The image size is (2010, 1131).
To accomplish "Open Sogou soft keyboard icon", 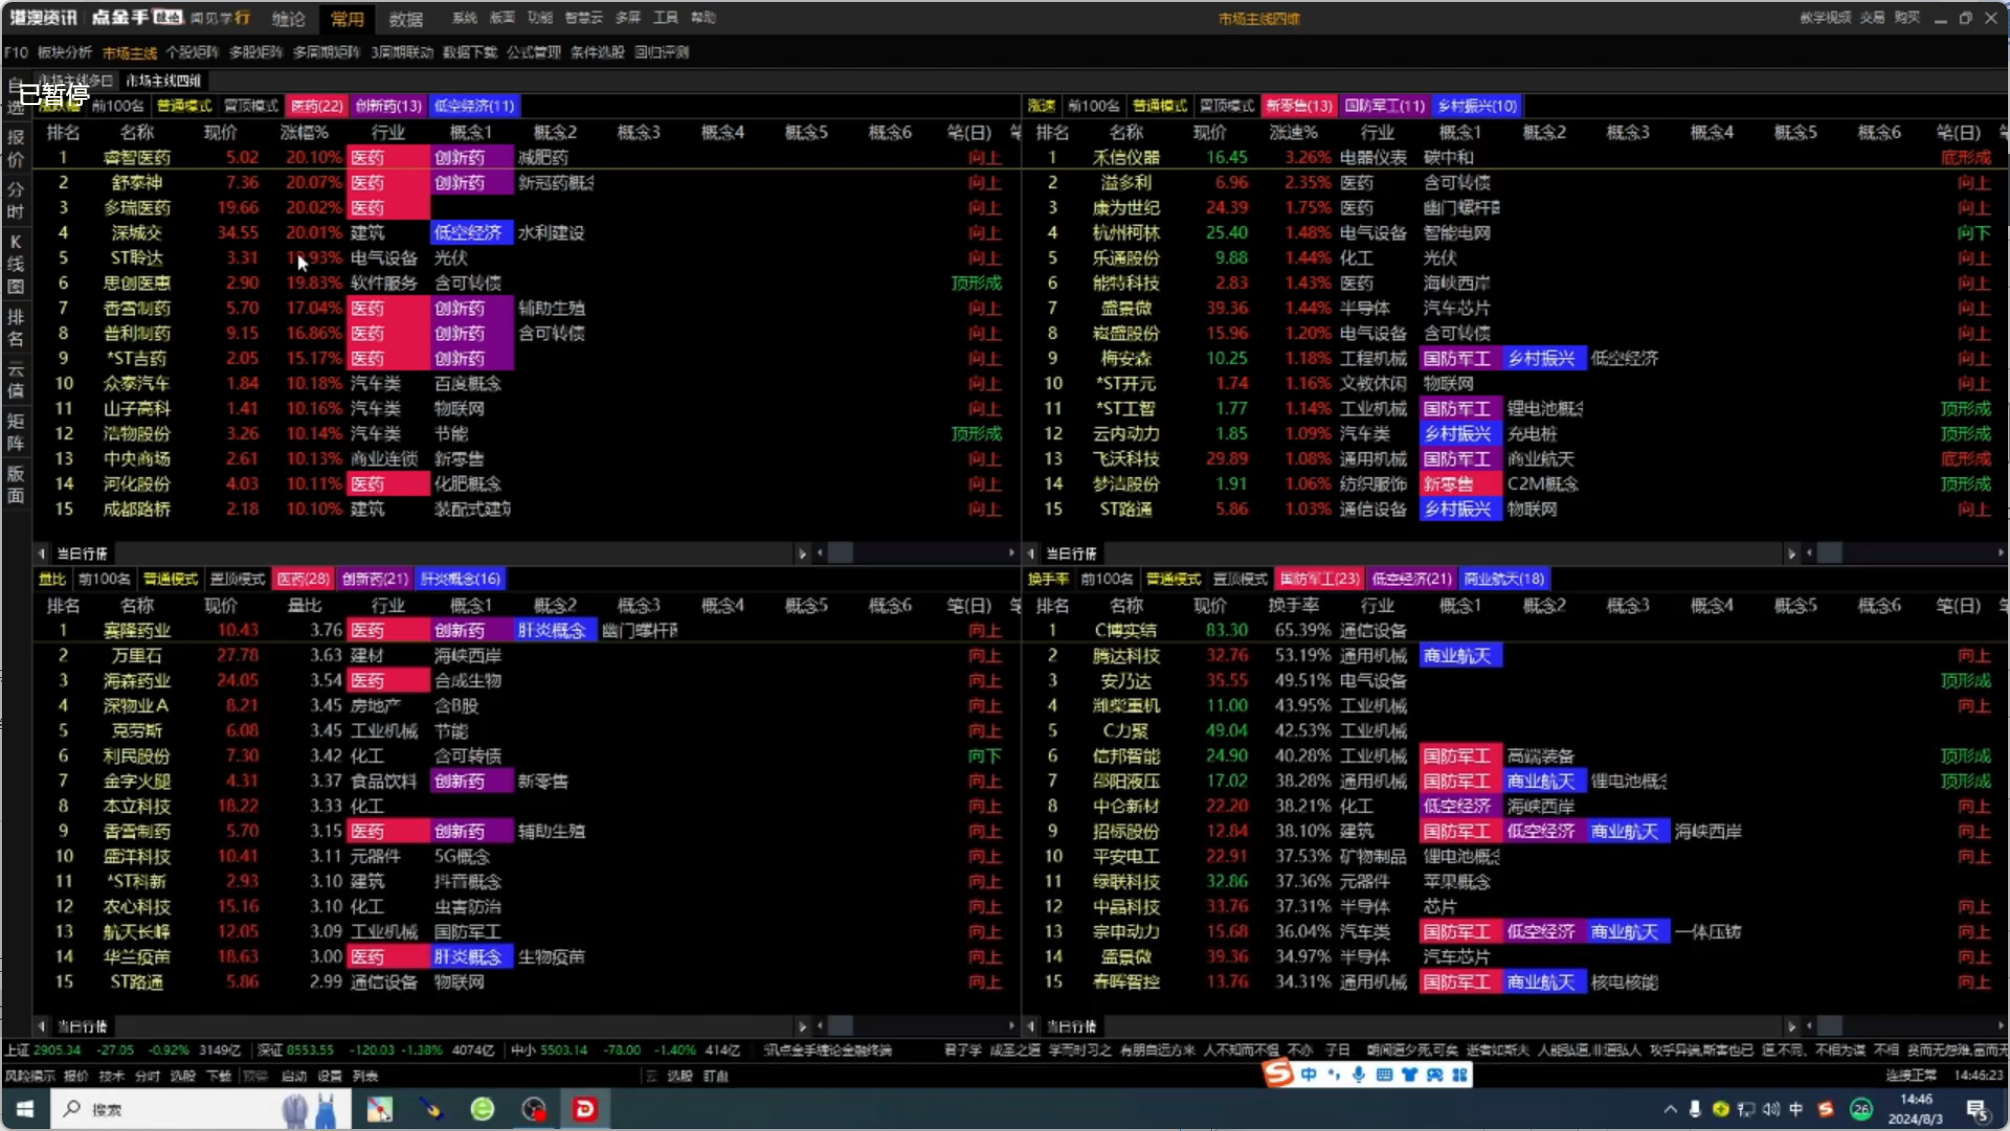I will [x=1384, y=1074].
